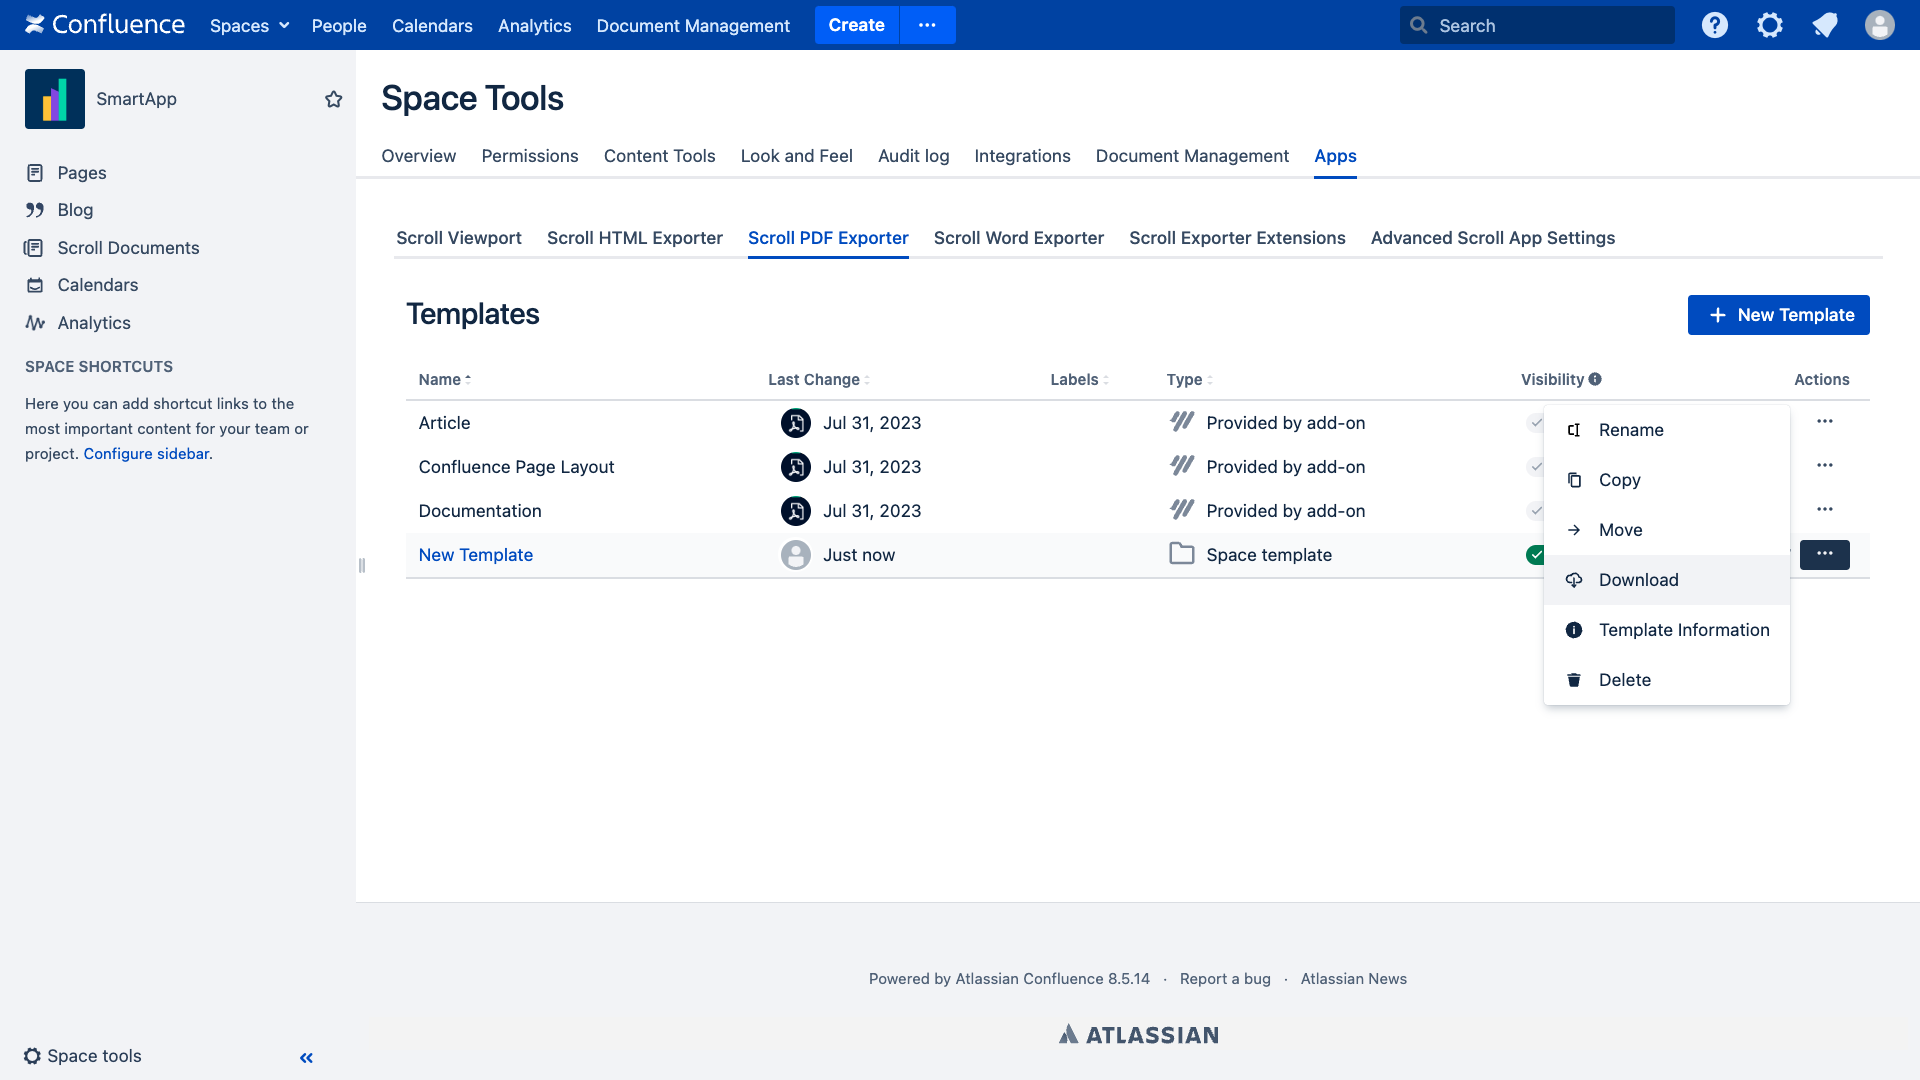Screen dimensions: 1920x1080
Task: Click the Visibility info icon
Action: 1595,379
